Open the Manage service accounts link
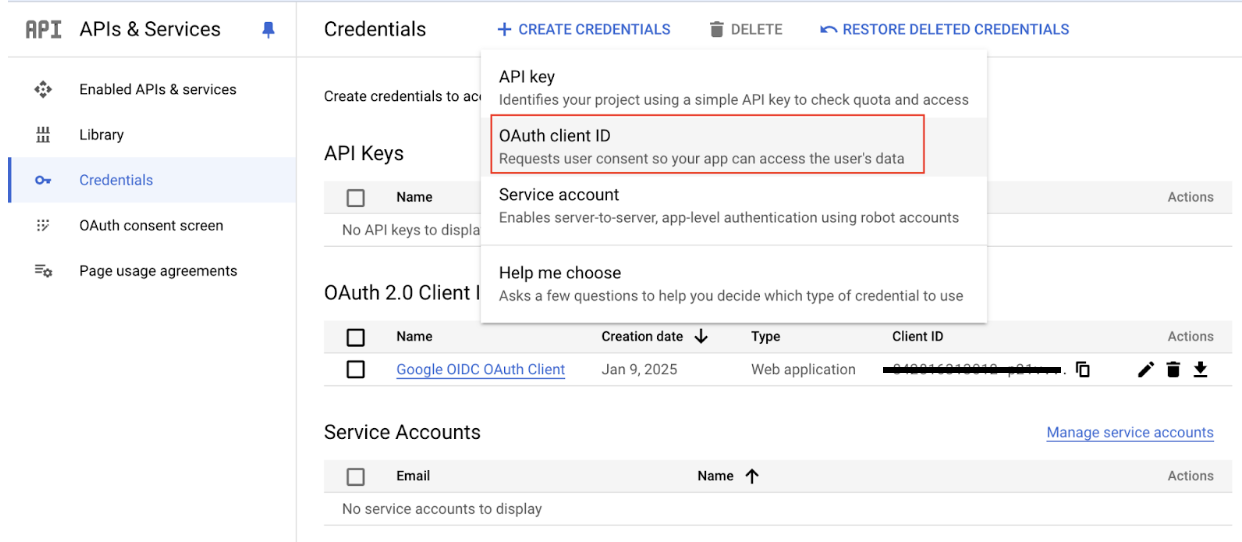The height and width of the screenshot is (542, 1242). coord(1130,433)
